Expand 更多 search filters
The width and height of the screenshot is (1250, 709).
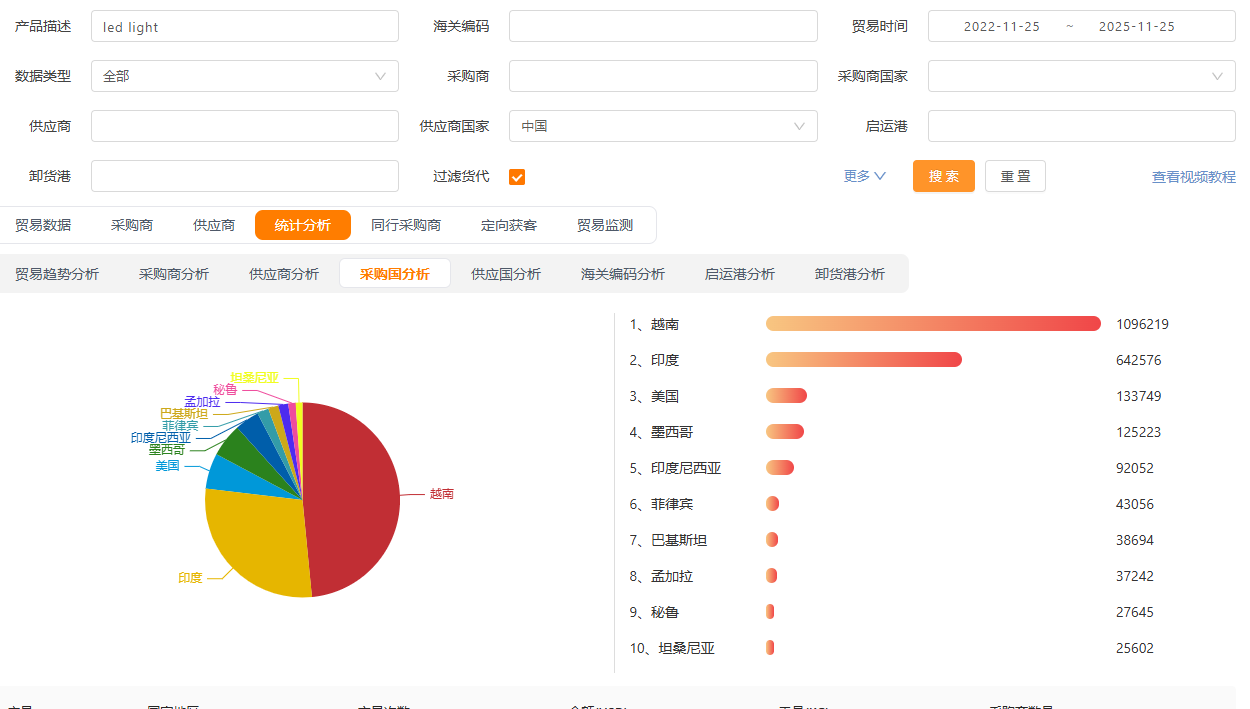865,176
